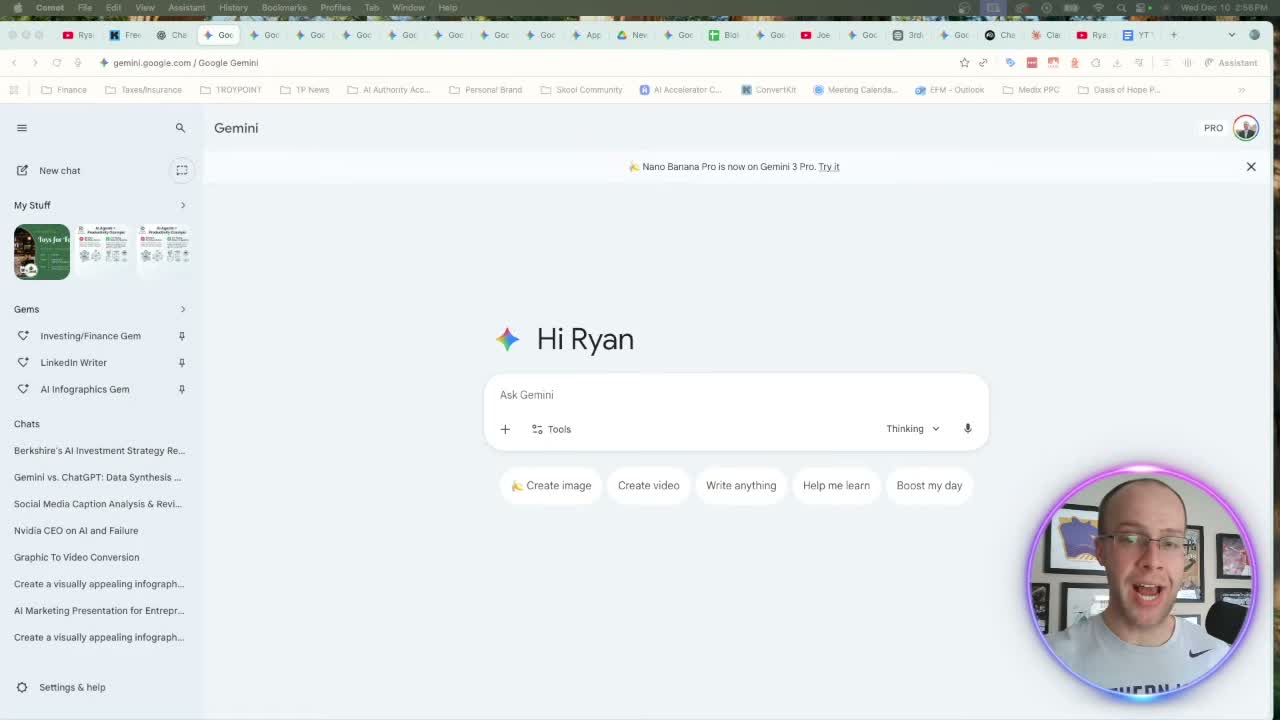Unpin the AI Infographics Gem pin icon
The width and height of the screenshot is (1280, 720).
(181, 389)
